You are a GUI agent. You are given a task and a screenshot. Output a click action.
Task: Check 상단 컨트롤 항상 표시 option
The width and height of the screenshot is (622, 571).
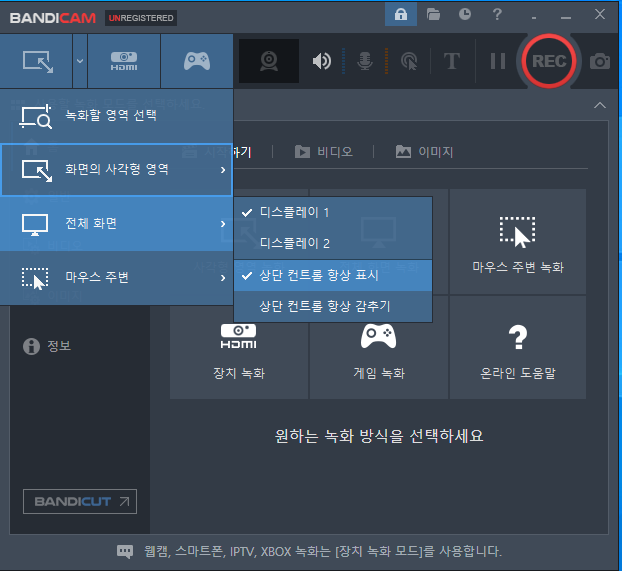[x=333, y=275]
